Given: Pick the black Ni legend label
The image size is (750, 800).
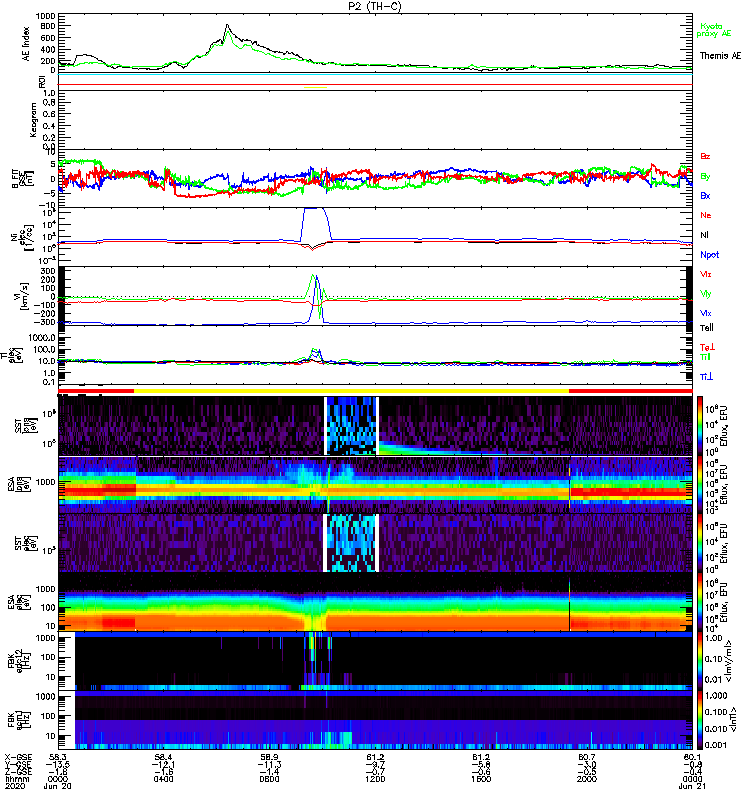Looking at the screenshot, I should [x=704, y=235].
